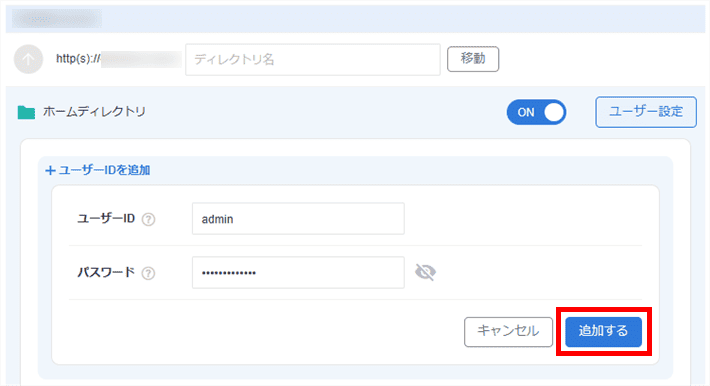Click the キャンセル button
The width and height of the screenshot is (710, 386).
(x=508, y=332)
